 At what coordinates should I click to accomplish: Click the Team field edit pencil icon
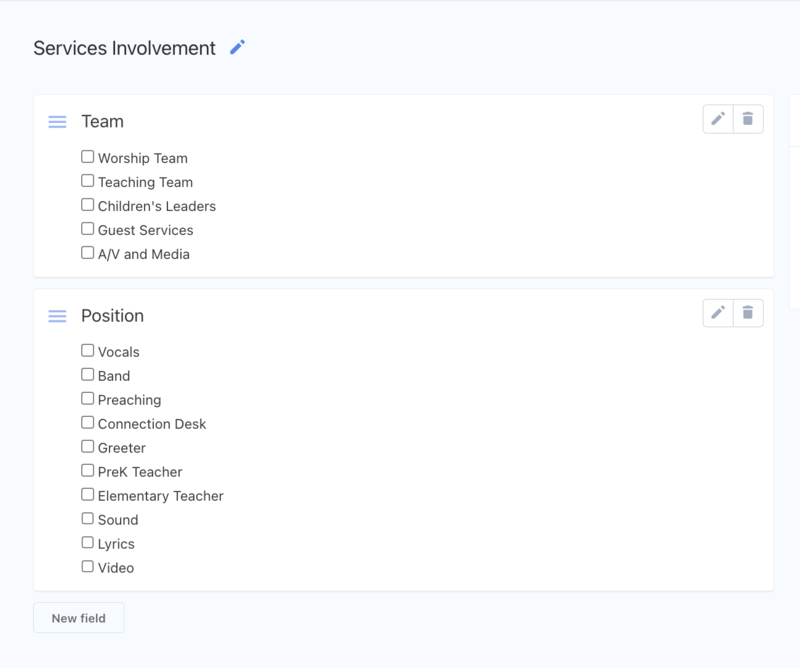click(718, 119)
